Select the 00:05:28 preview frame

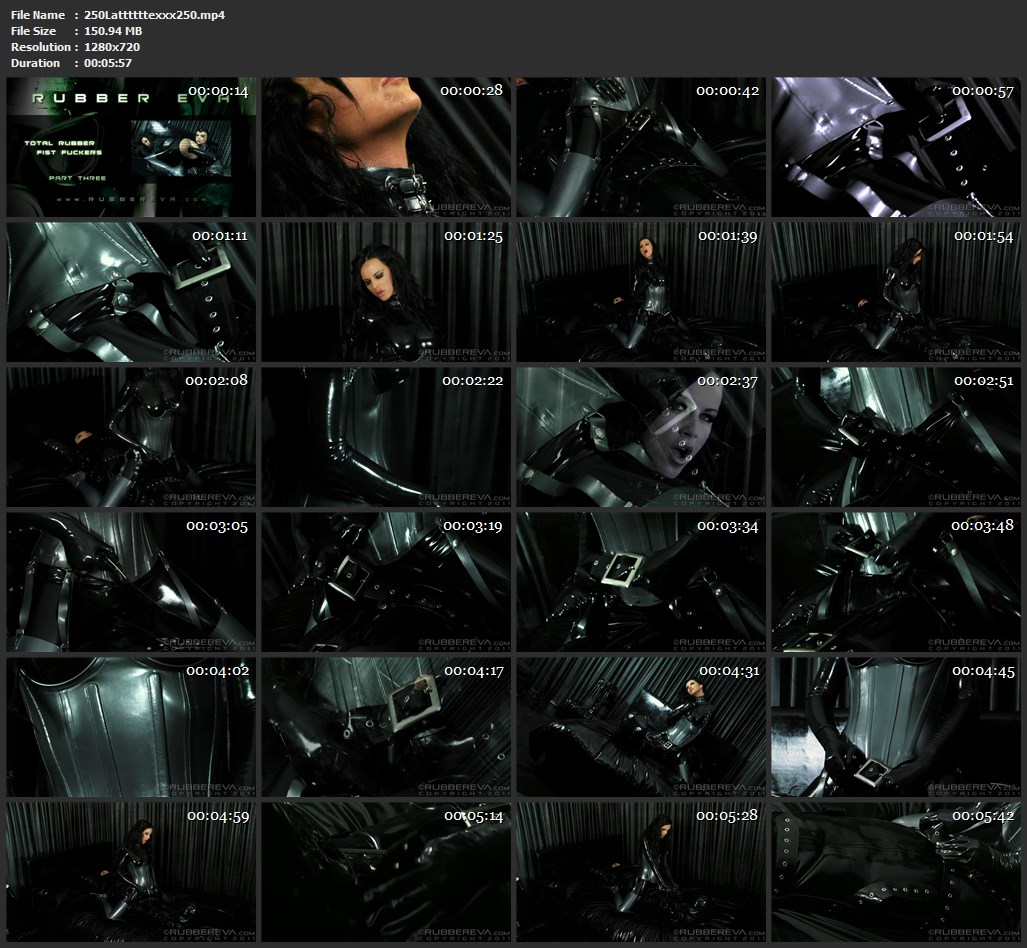pos(641,872)
